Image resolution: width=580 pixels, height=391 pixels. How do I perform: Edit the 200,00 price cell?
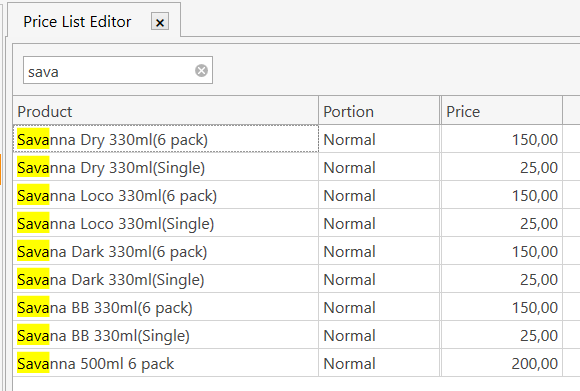pos(502,363)
